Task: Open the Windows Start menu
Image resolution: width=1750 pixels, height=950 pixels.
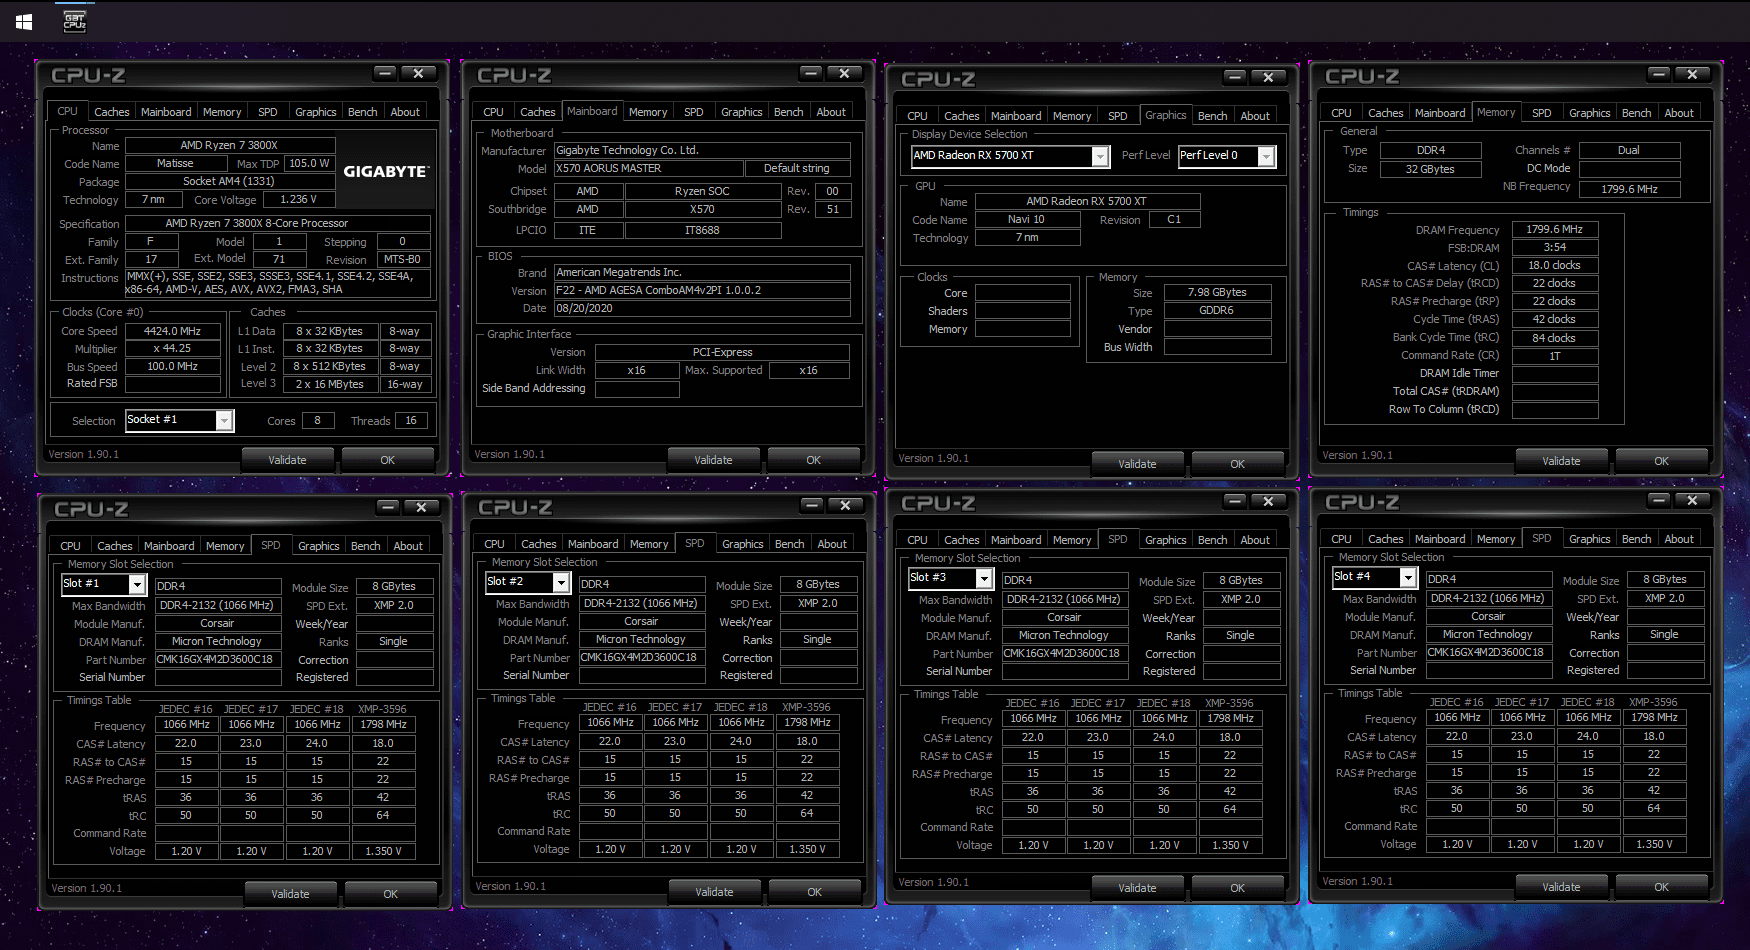Action: point(24,21)
